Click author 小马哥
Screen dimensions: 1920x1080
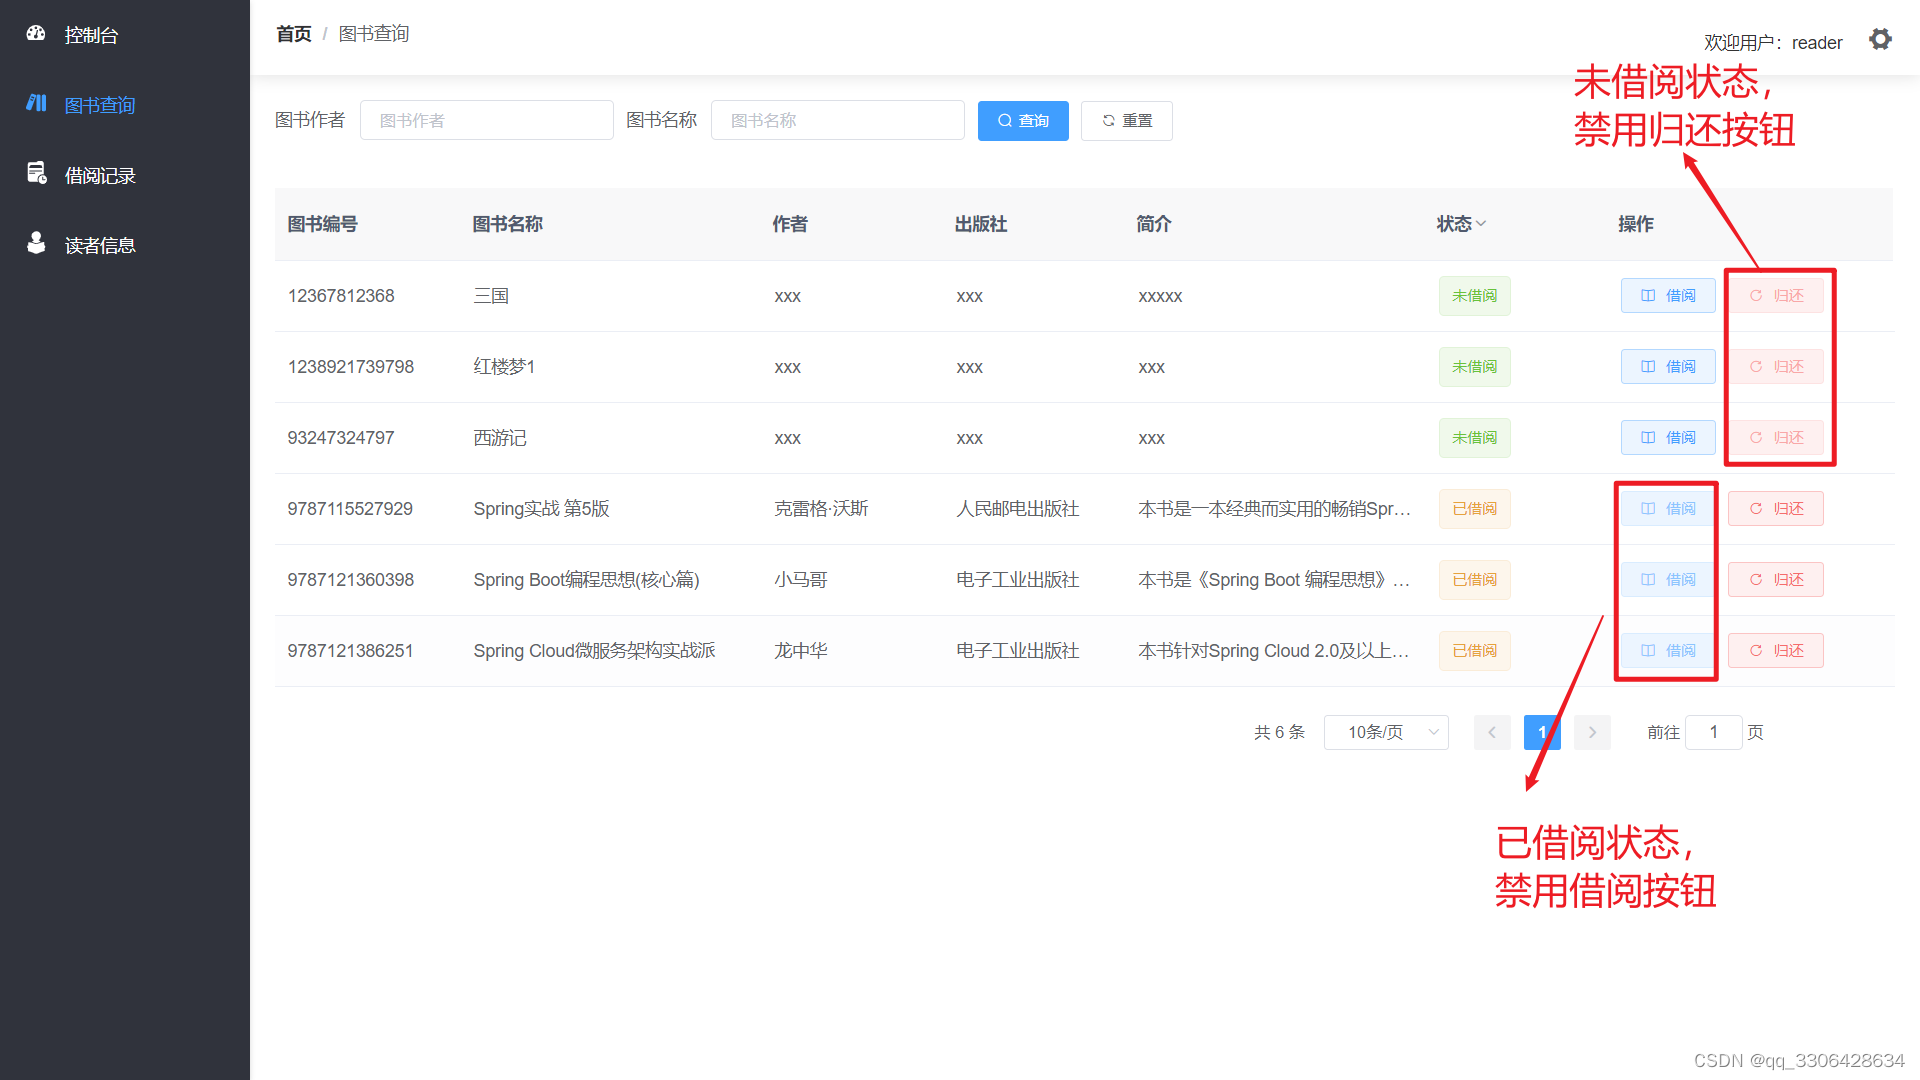[801, 580]
